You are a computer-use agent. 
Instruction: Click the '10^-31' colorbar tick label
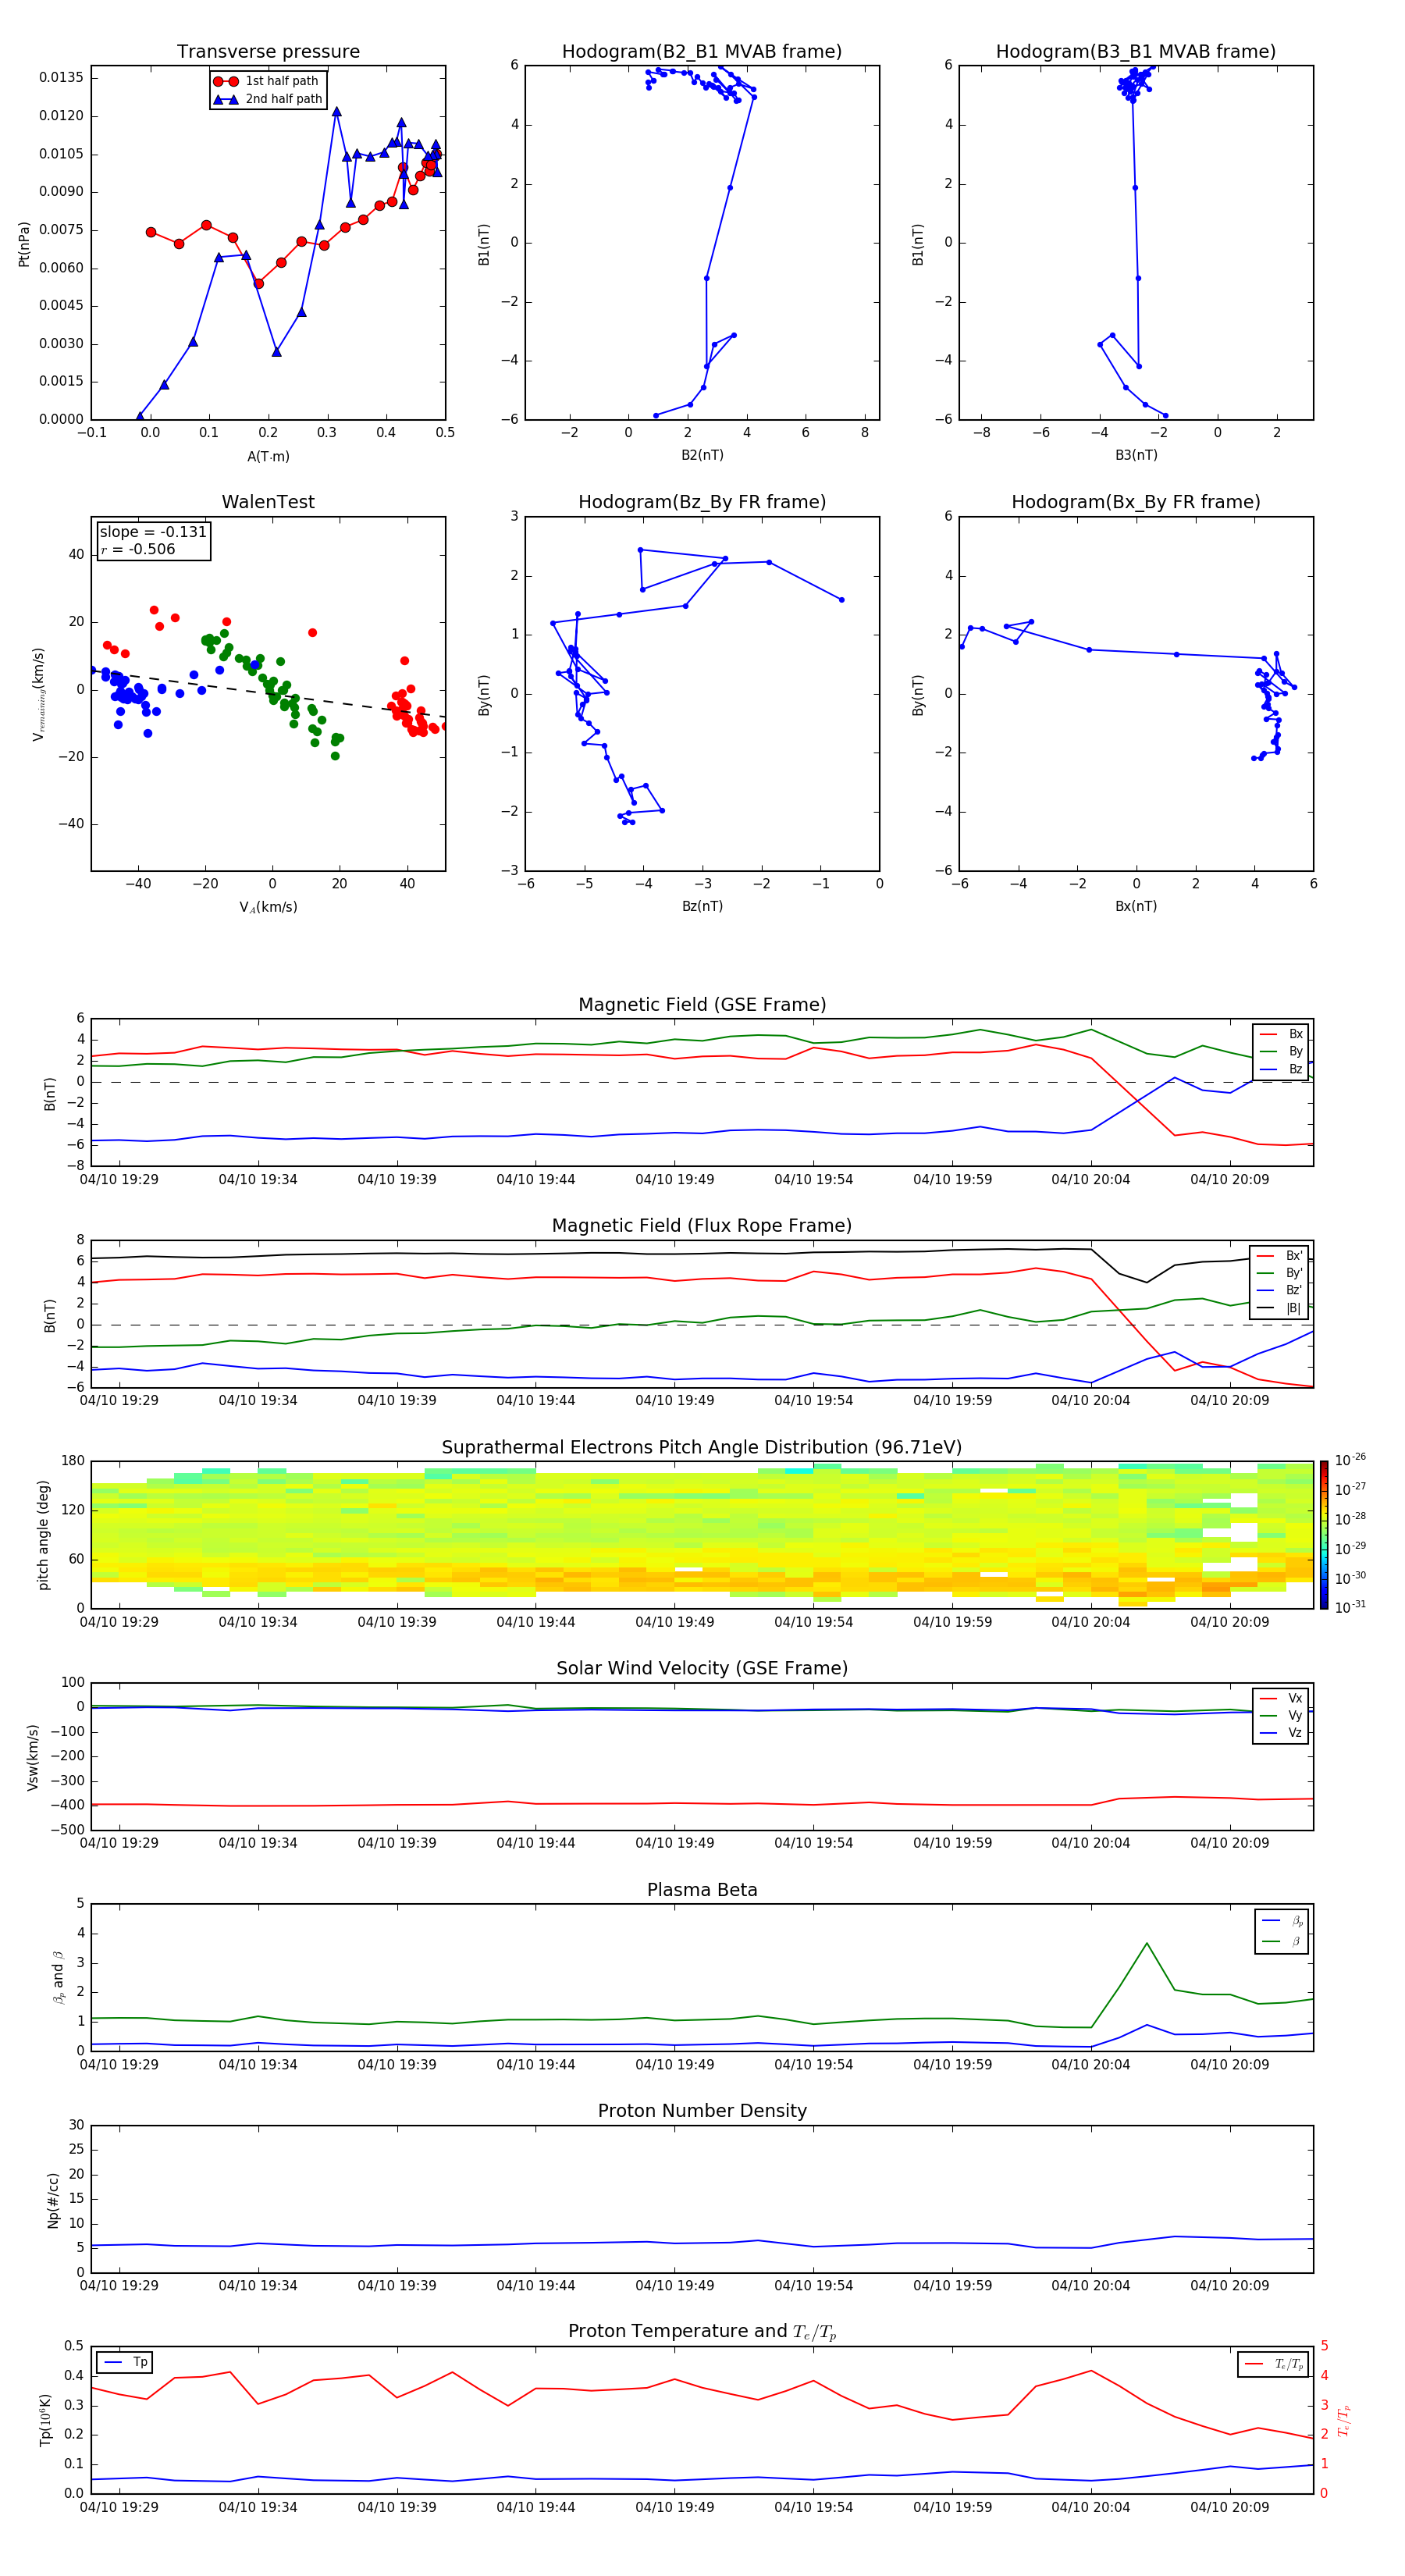[1350, 1607]
